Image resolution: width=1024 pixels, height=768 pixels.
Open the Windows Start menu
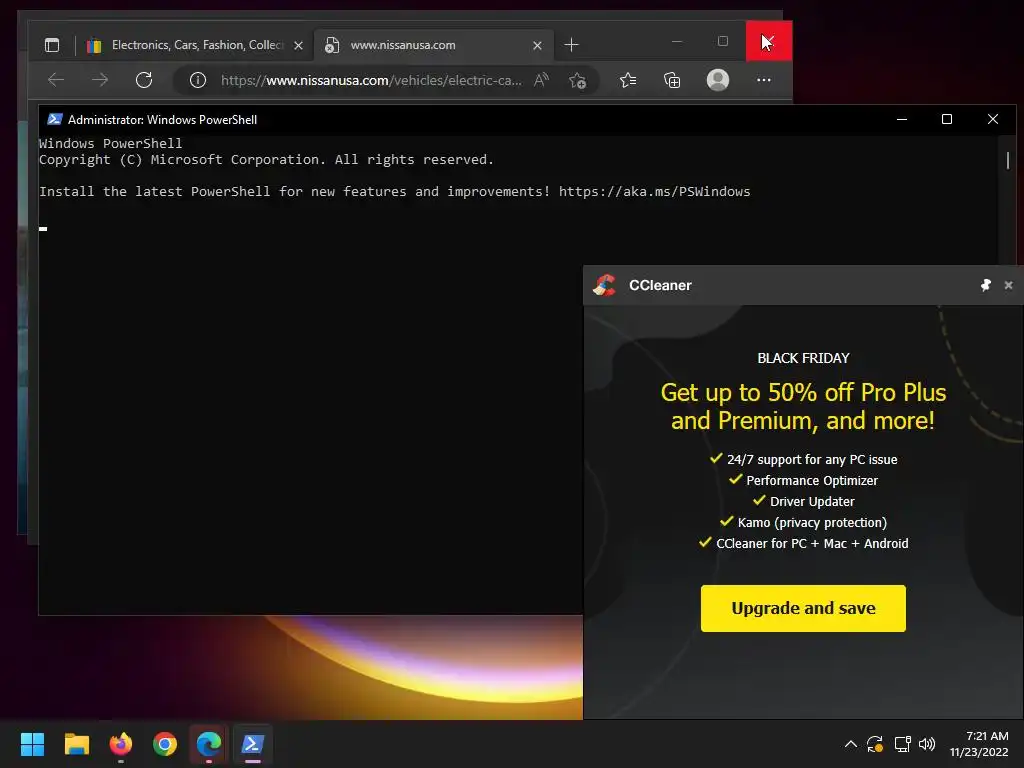[32, 744]
